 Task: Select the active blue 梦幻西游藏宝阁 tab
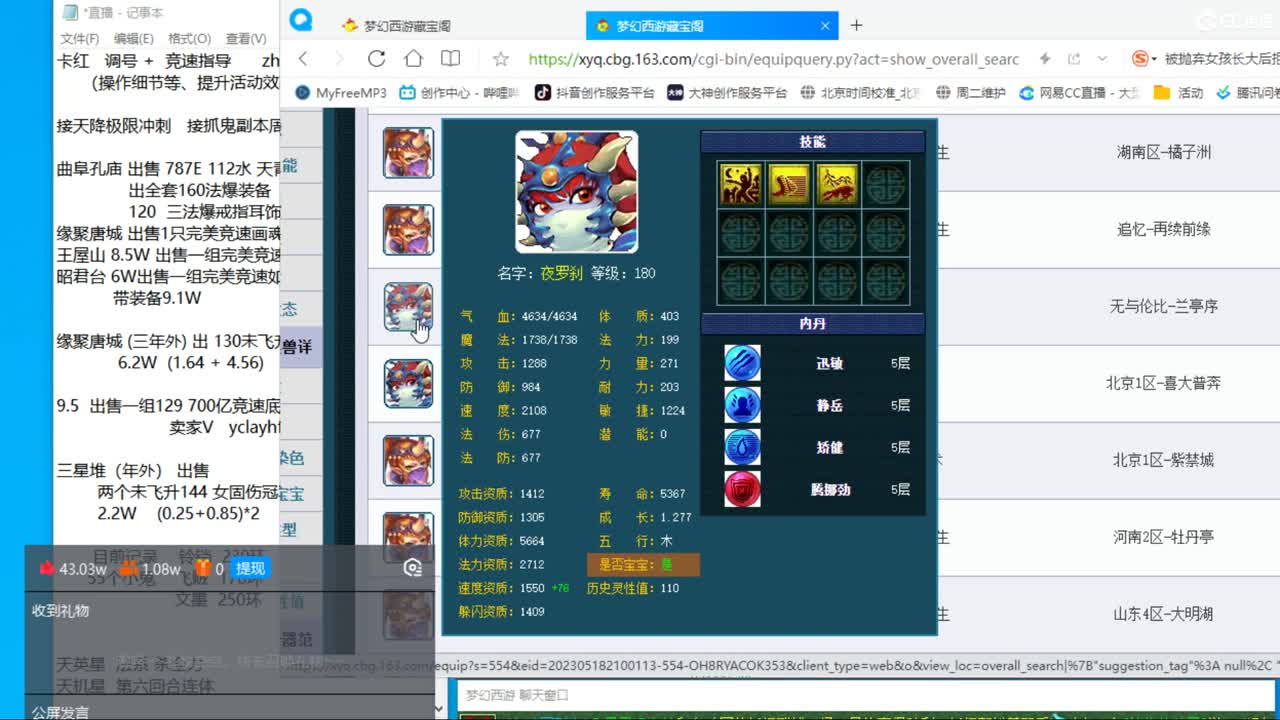(712, 26)
